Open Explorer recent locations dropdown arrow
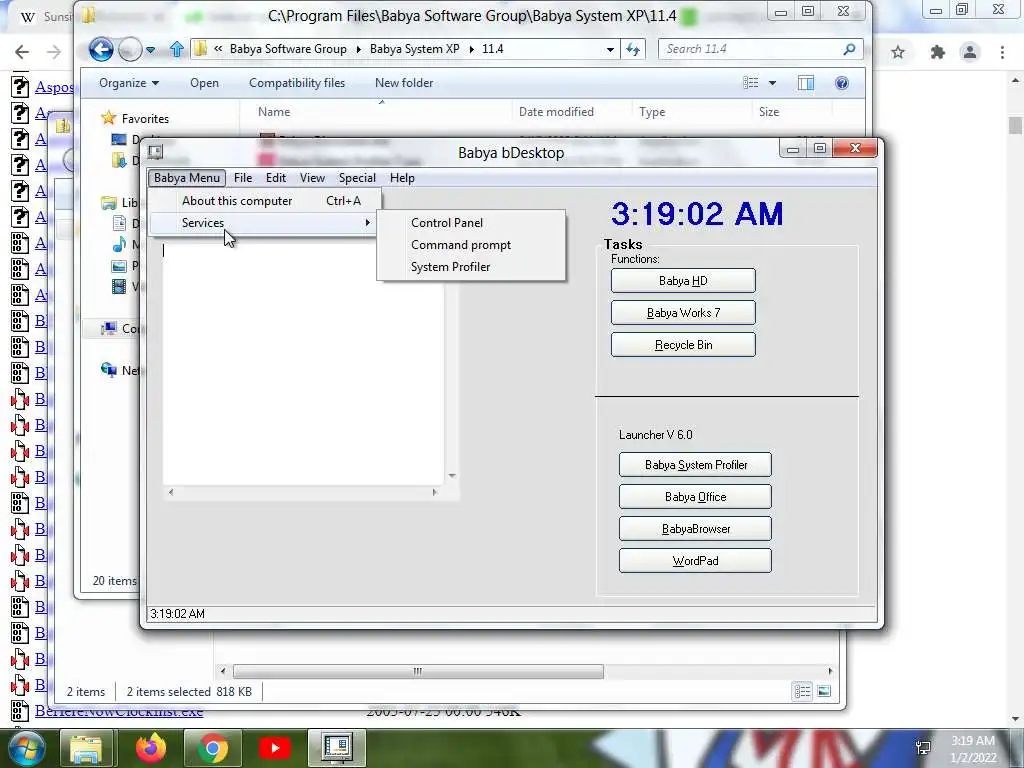Viewport: 1024px width, 768px height. click(150, 50)
